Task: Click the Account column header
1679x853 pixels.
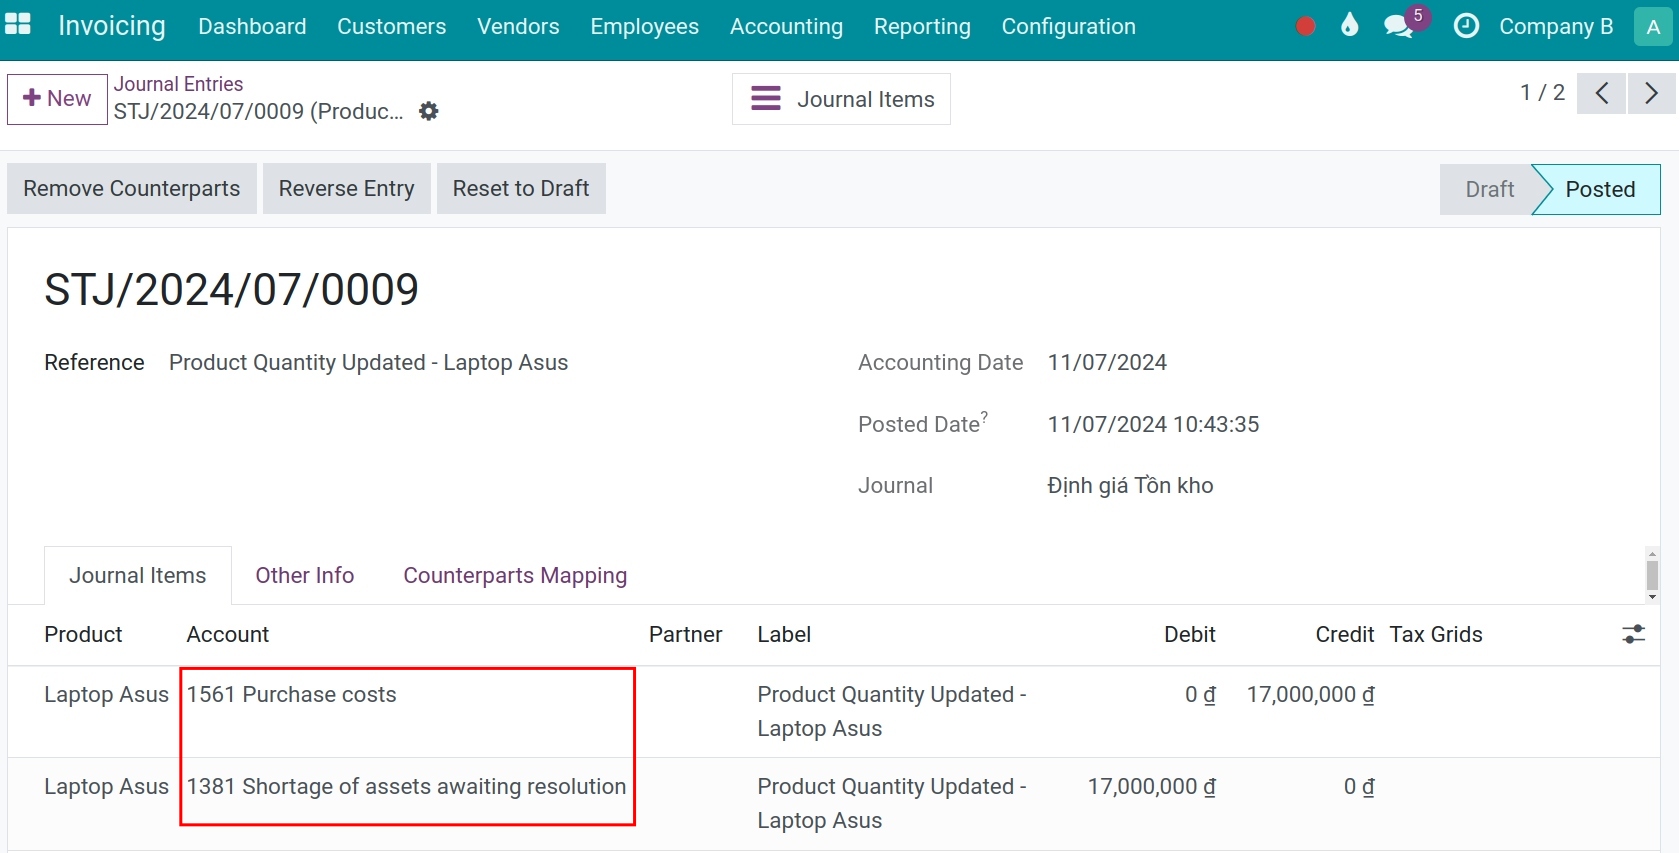Action: 228,634
